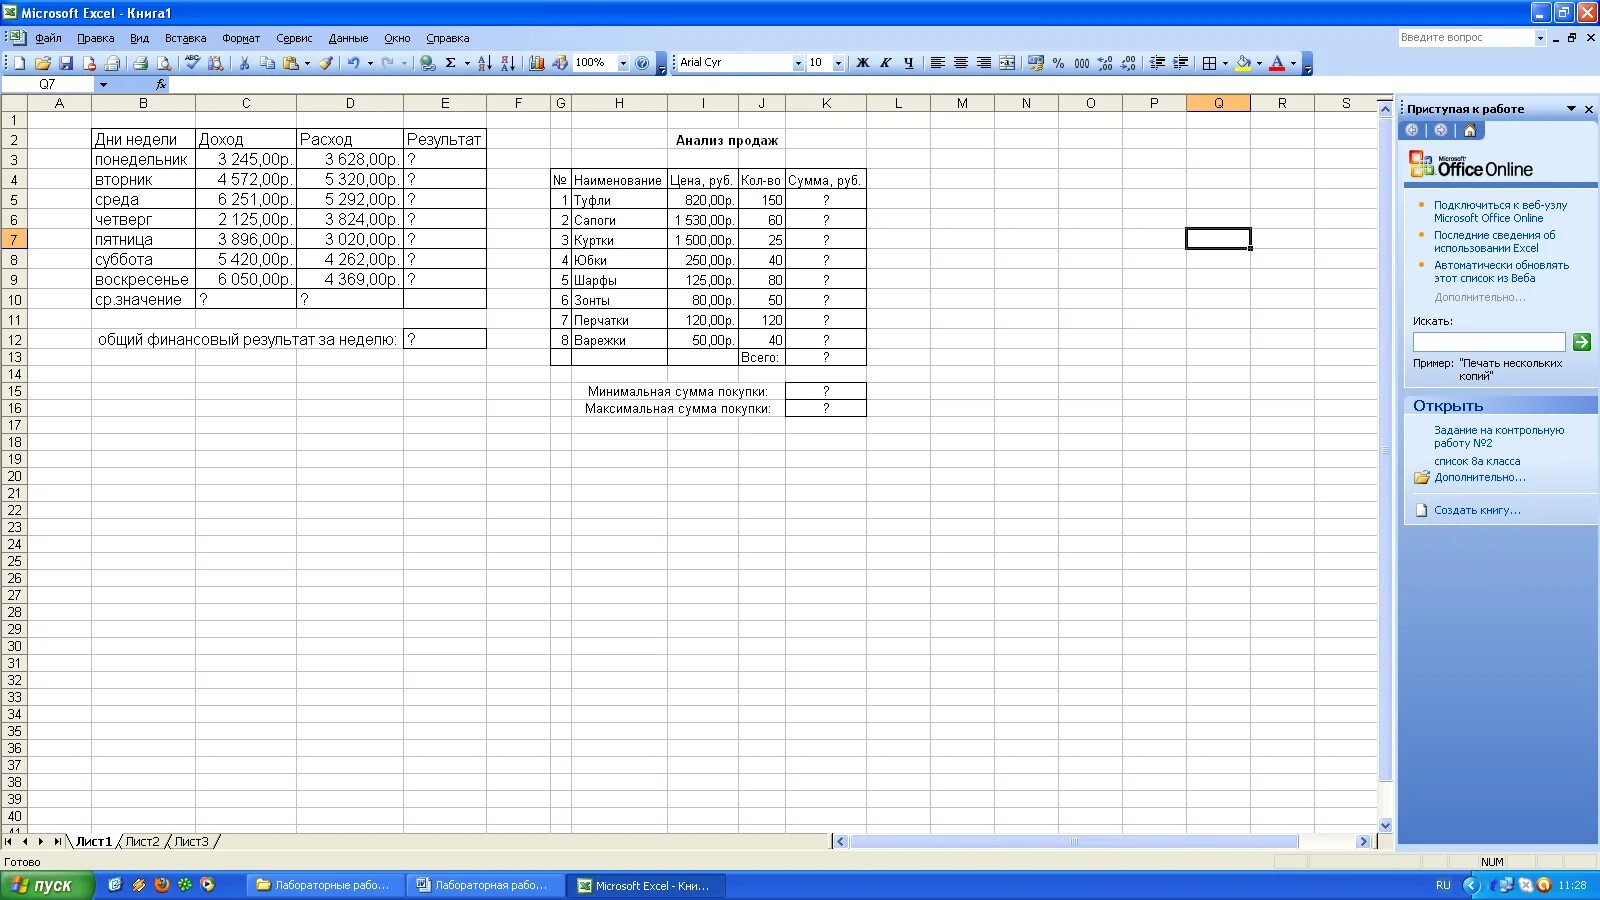Click 'Подключиться к веб-узлу Microsoft Office Online' link
This screenshot has height=900, width=1600.
1500,211
